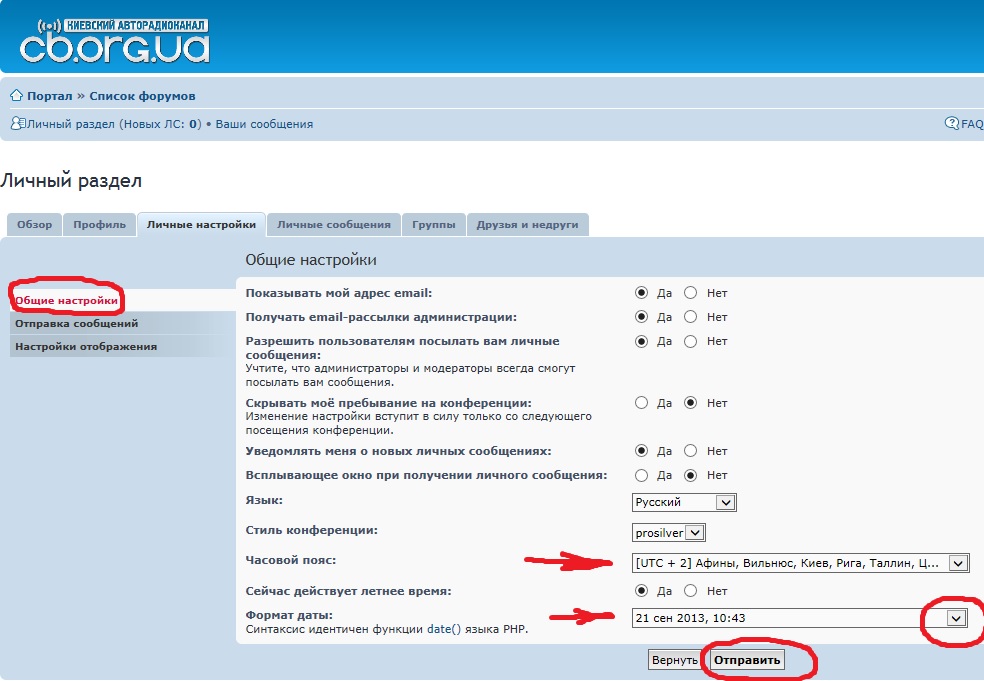Open Настройки отображения in the sidebar
984x681 pixels.
point(86,347)
